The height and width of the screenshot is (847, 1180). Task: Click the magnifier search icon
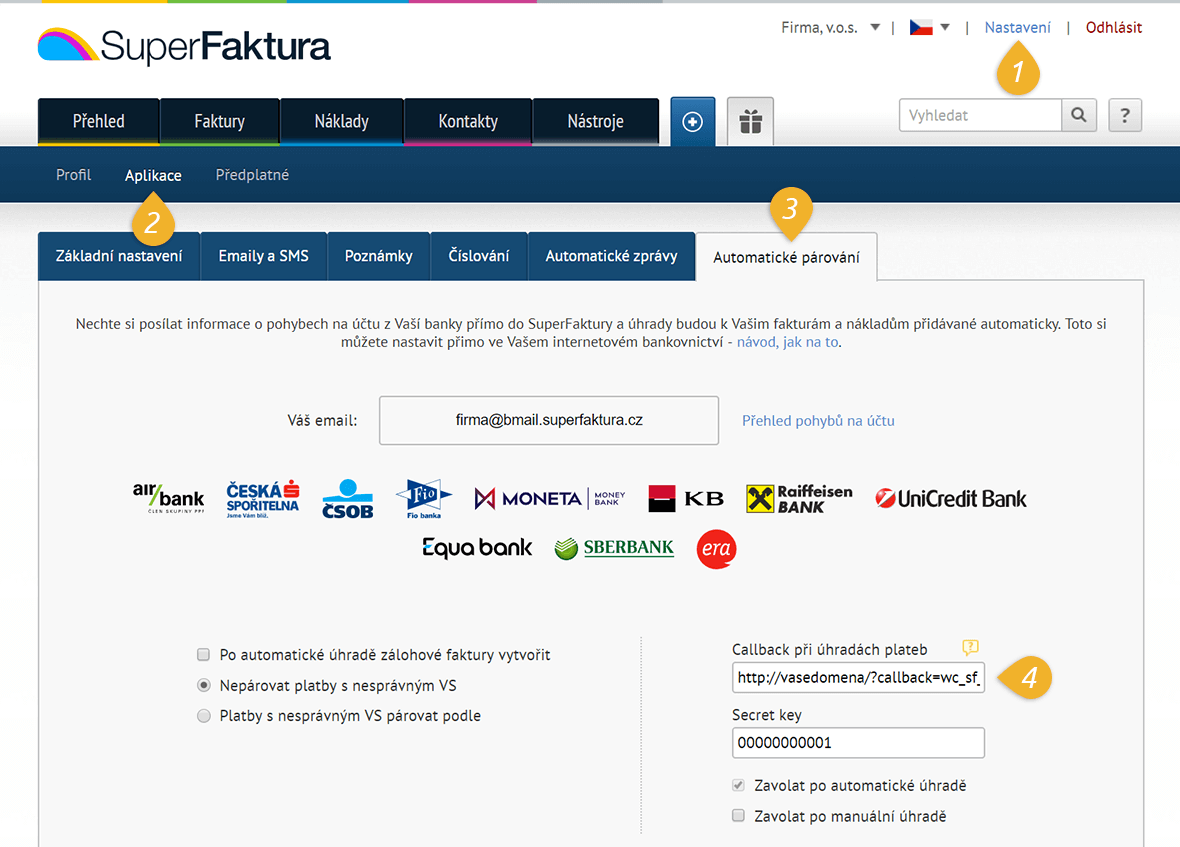click(1078, 115)
